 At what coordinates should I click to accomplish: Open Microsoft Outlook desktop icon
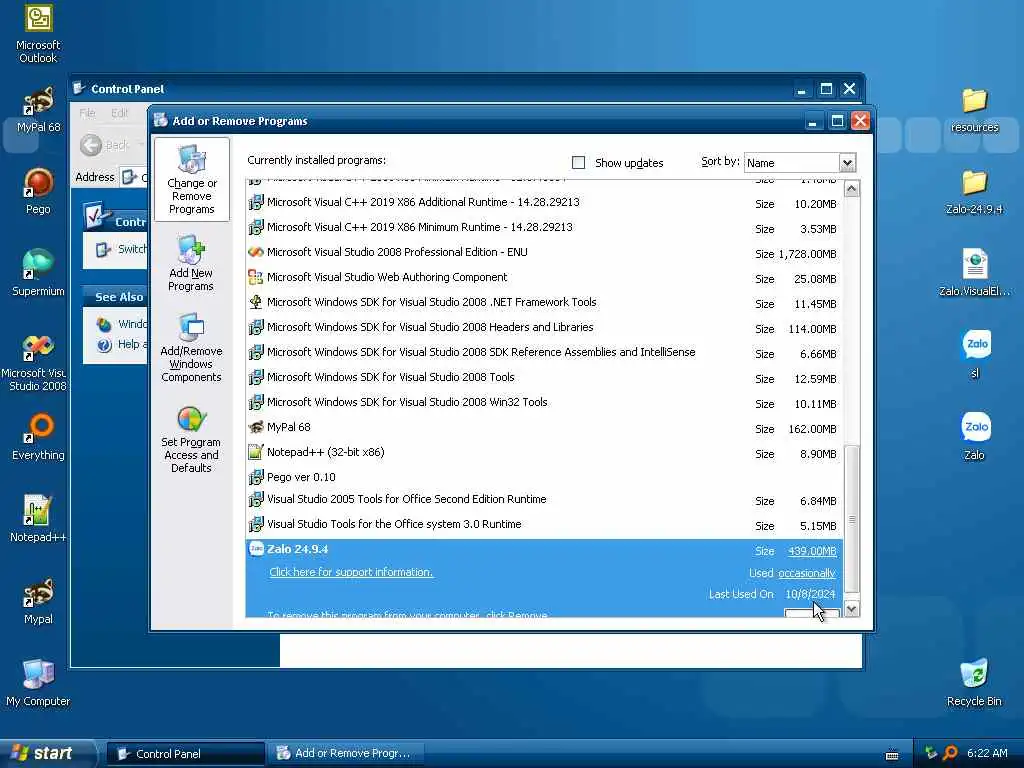pos(38,34)
